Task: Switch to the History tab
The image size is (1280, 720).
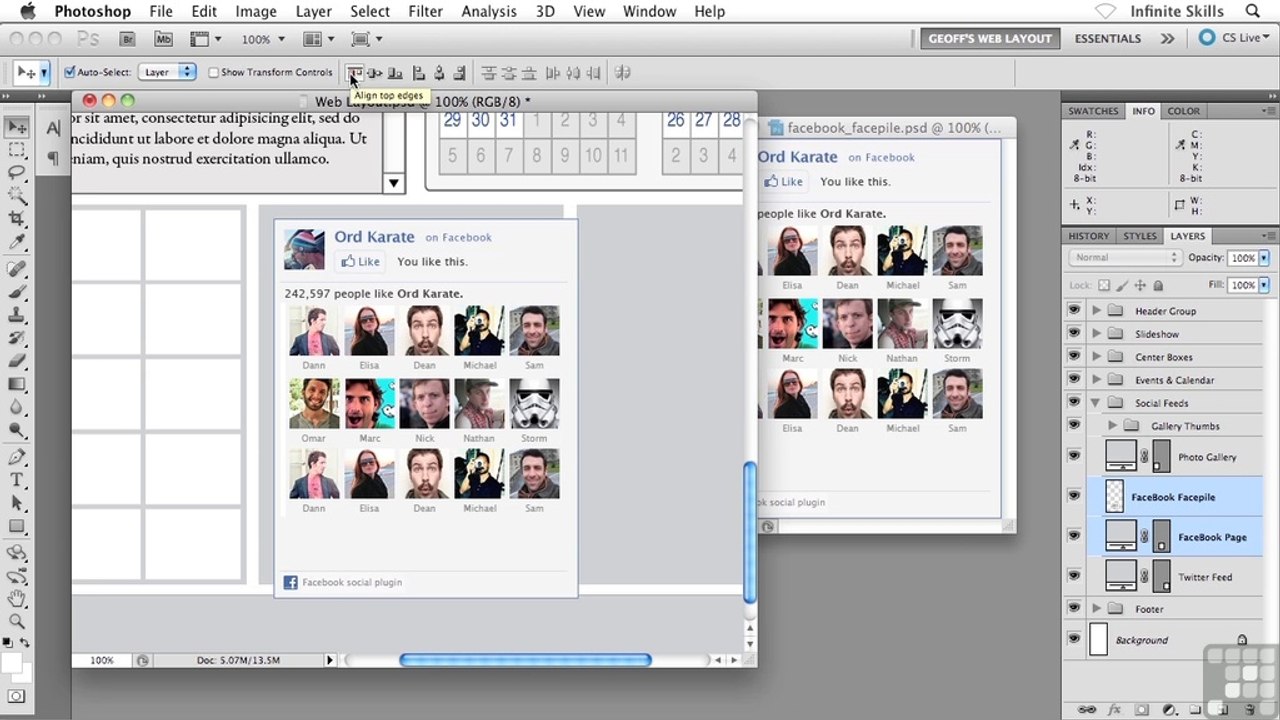Action: [x=1089, y=236]
